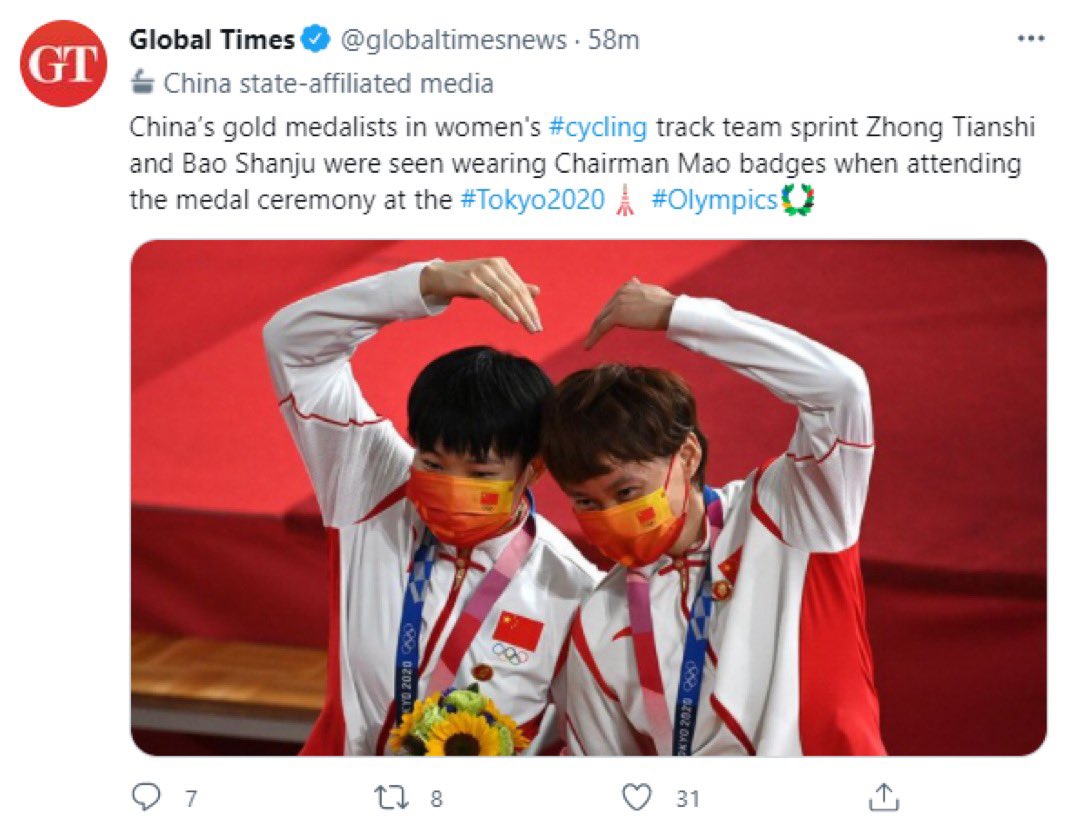Open the three-dot more options menu
The width and height of the screenshot is (1074, 836).
pos(1031,39)
